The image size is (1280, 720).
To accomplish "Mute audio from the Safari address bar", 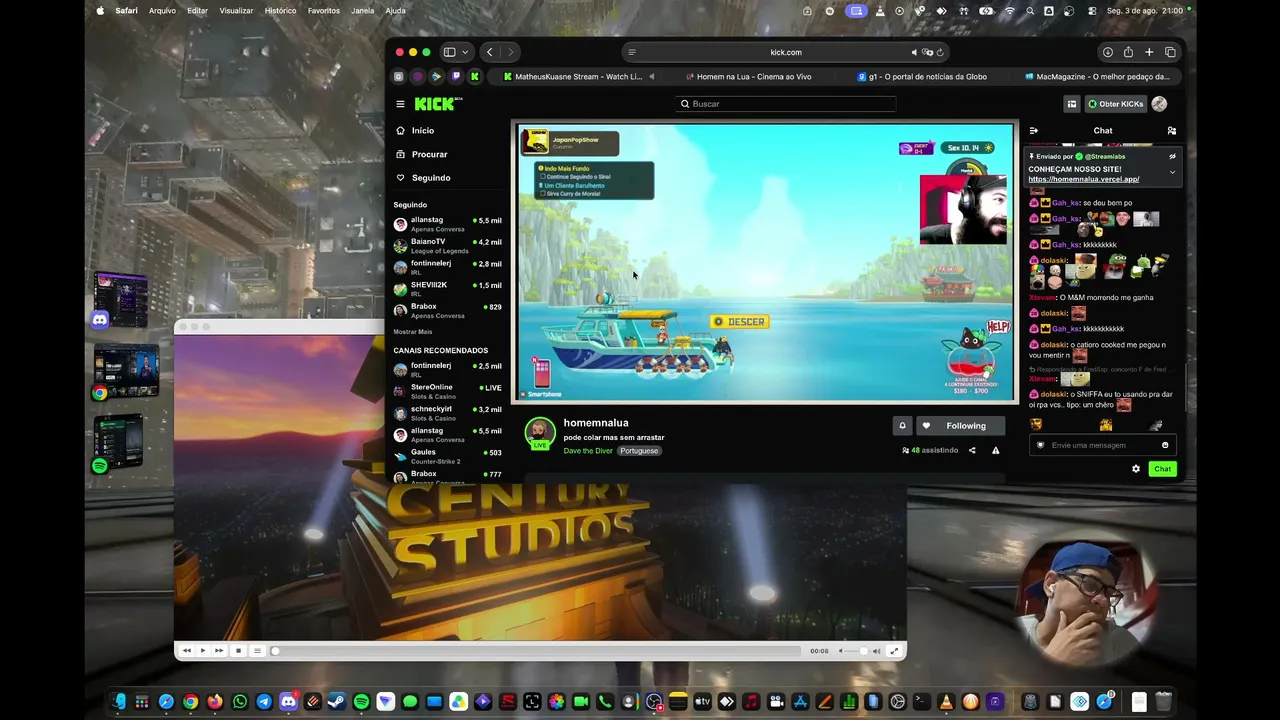I will coord(914,52).
